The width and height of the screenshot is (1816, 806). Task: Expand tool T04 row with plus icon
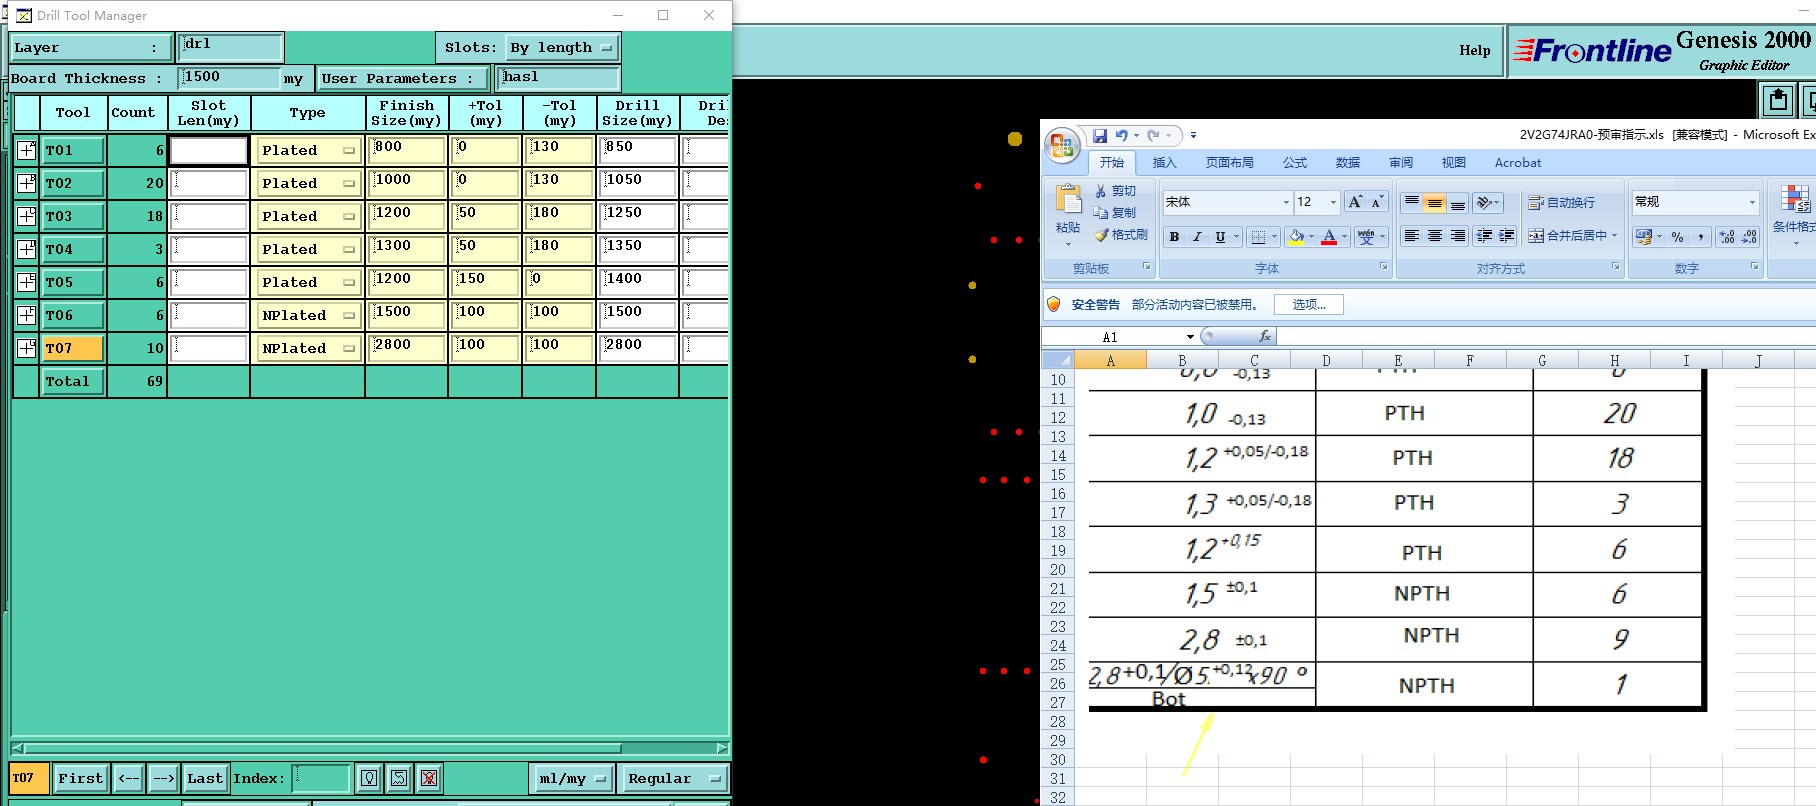pos(27,249)
